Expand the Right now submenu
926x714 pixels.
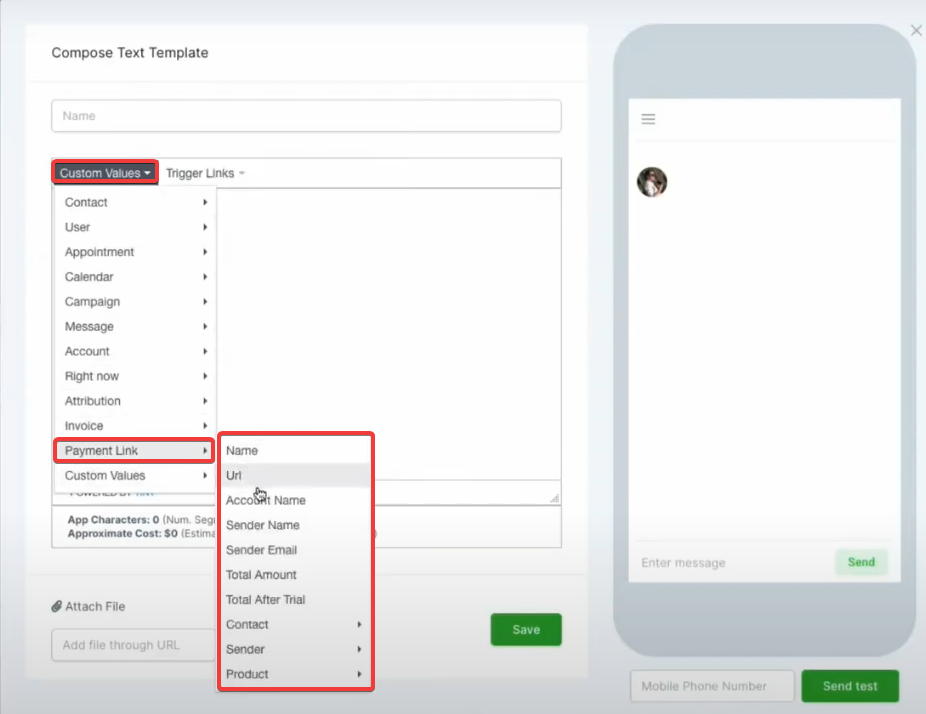135,376
